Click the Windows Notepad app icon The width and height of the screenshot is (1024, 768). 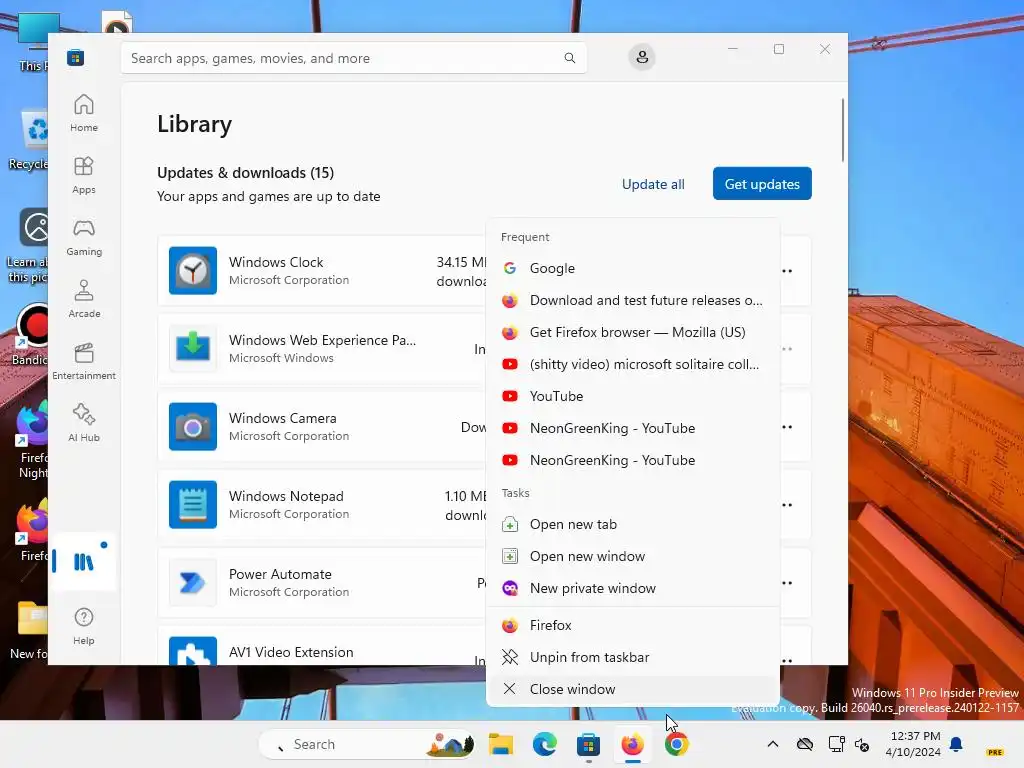[193, 504]
